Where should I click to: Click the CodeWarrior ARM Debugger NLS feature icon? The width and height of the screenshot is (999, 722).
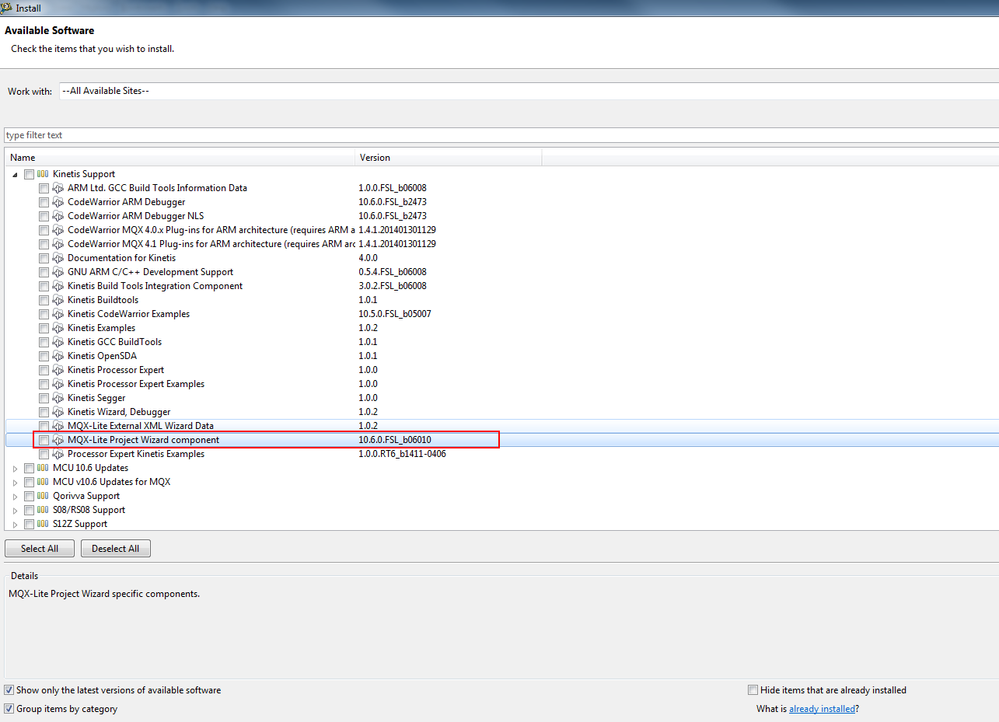point(58,216)
